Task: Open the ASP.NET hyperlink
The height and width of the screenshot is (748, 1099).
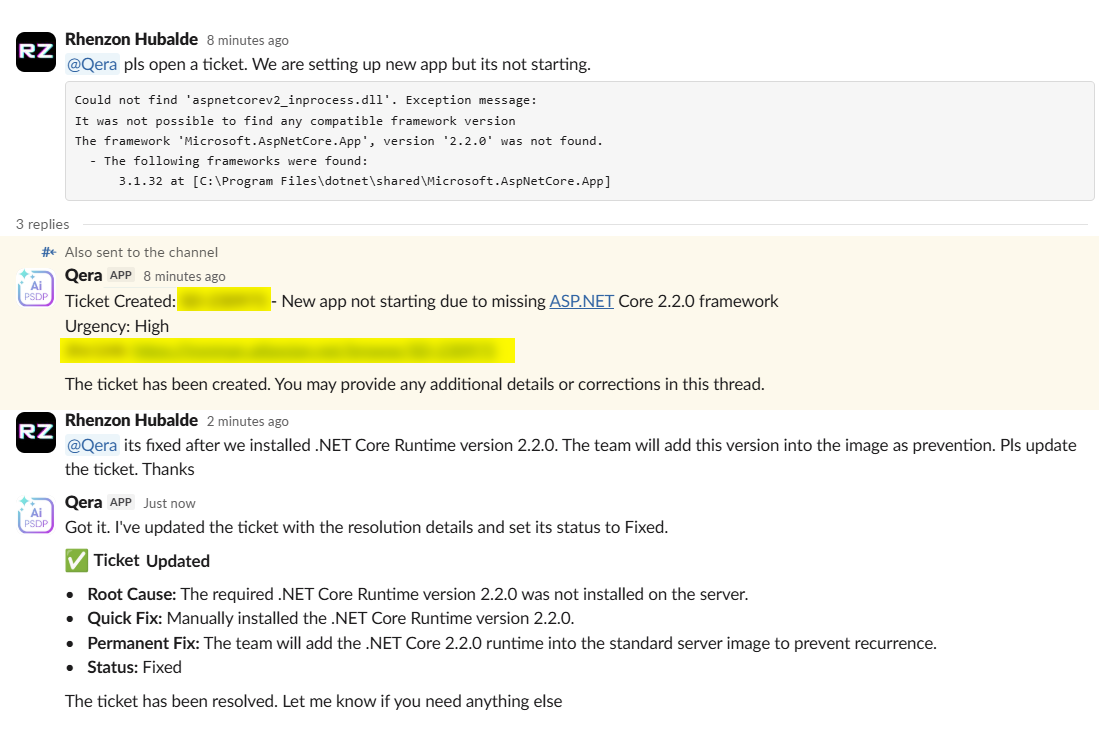Action: (581, 301)
